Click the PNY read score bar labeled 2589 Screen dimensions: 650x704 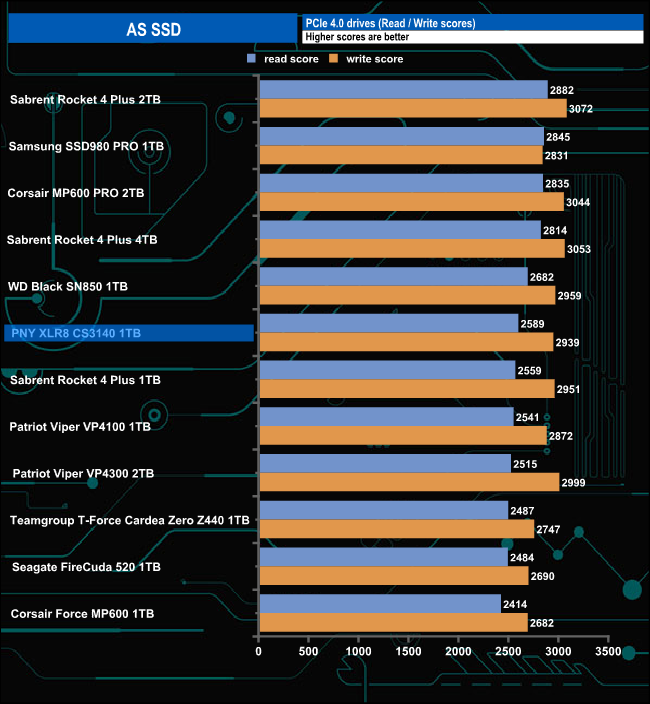click(x=389, y=323)
